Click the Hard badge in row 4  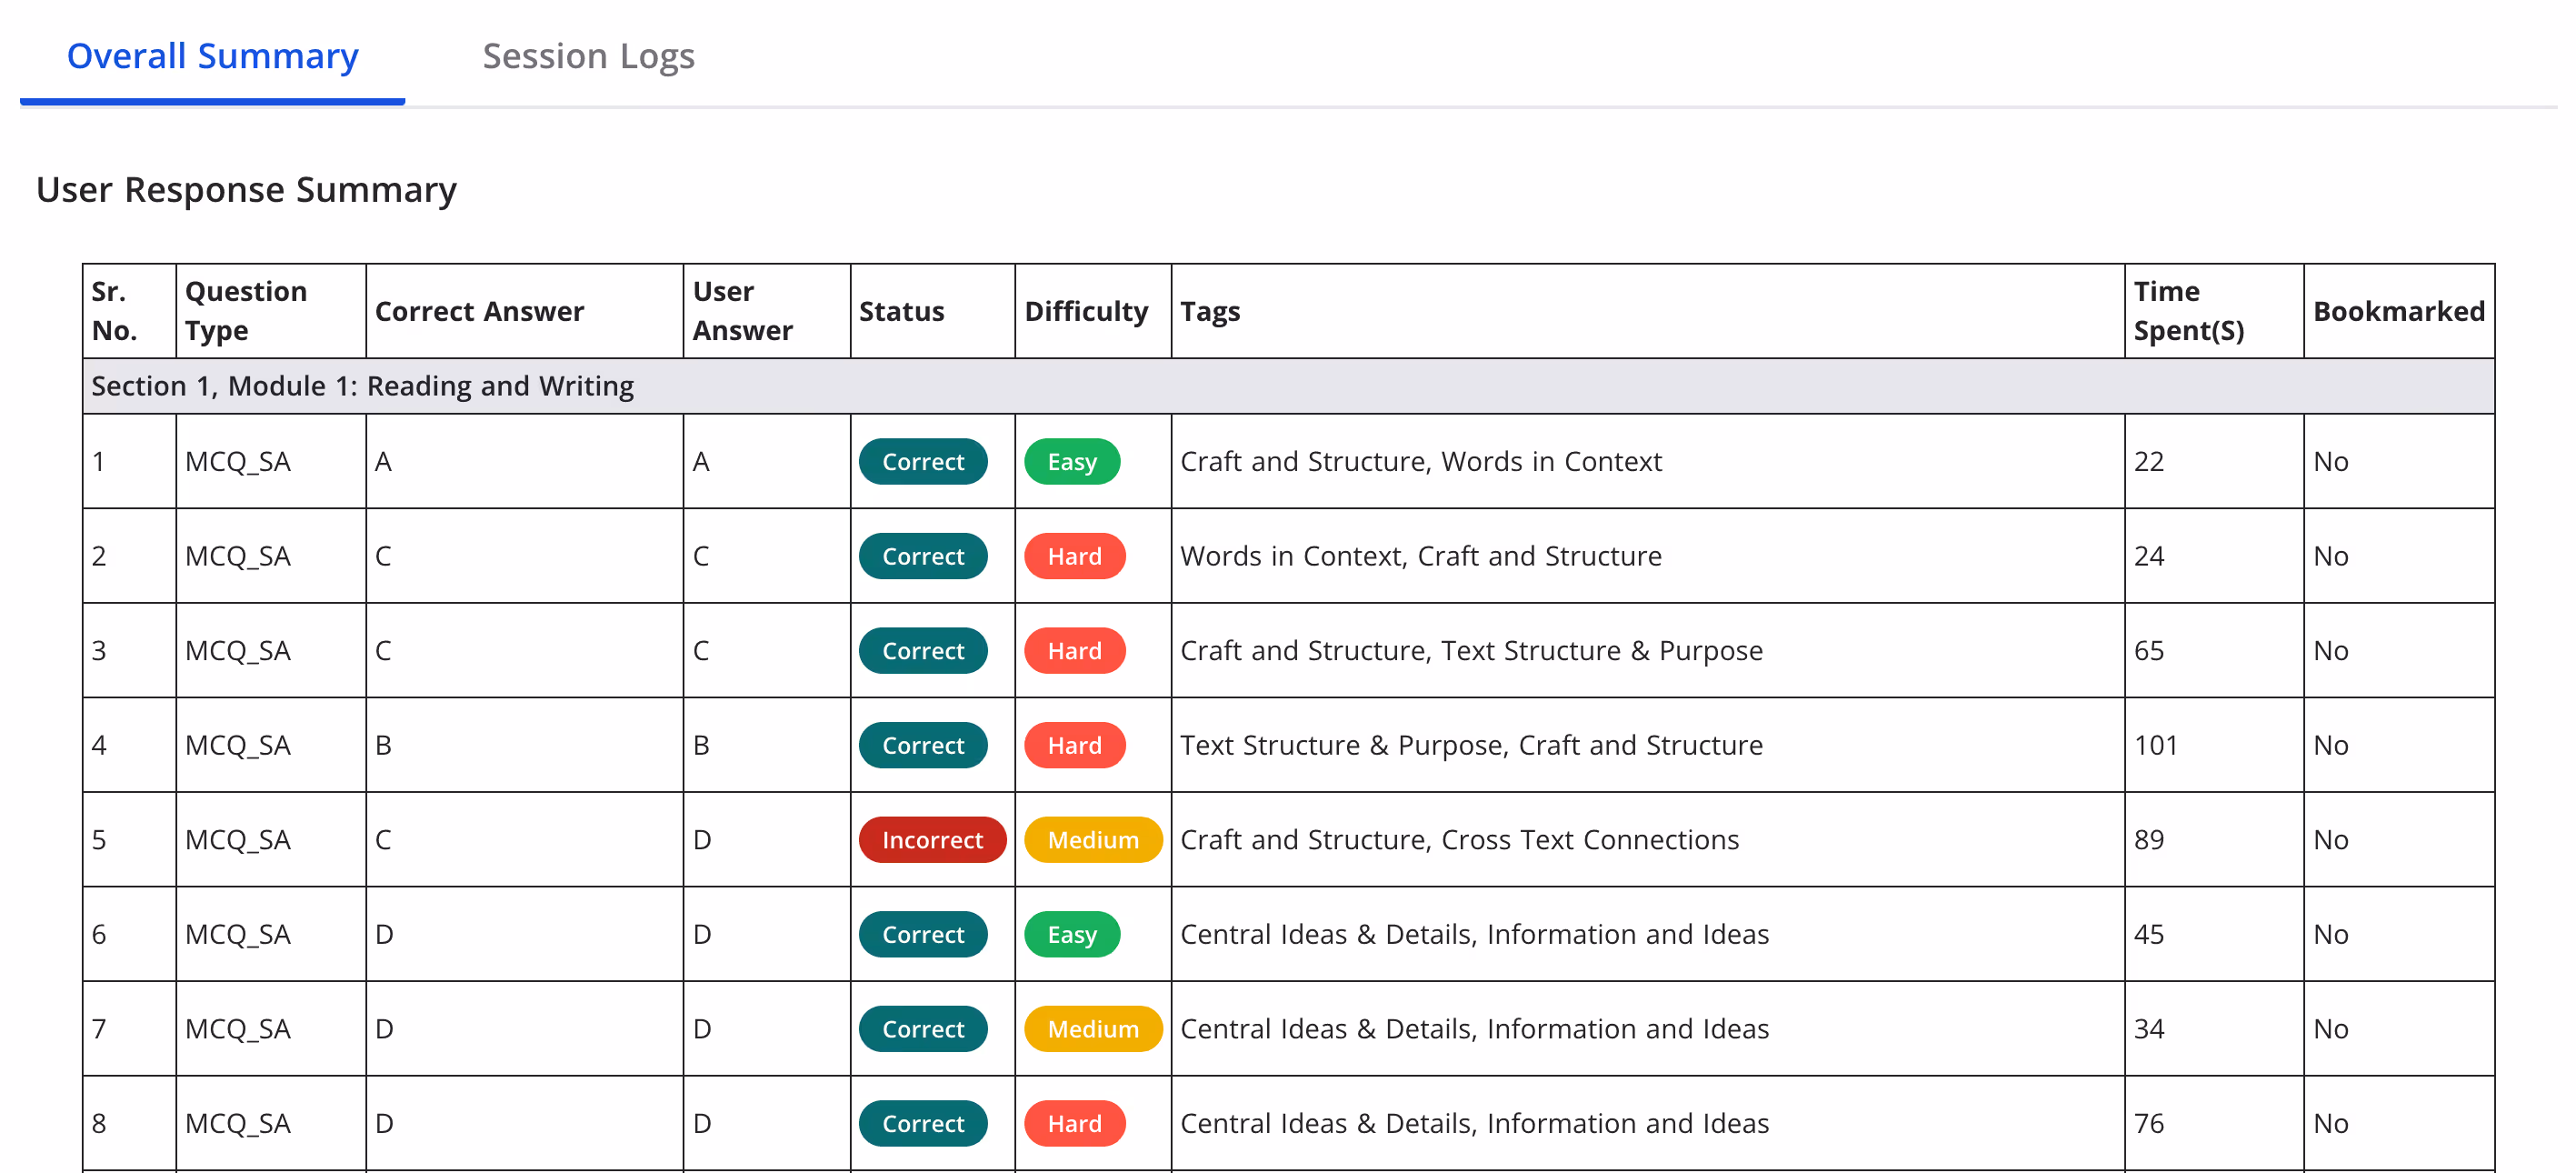(1075, 745)
